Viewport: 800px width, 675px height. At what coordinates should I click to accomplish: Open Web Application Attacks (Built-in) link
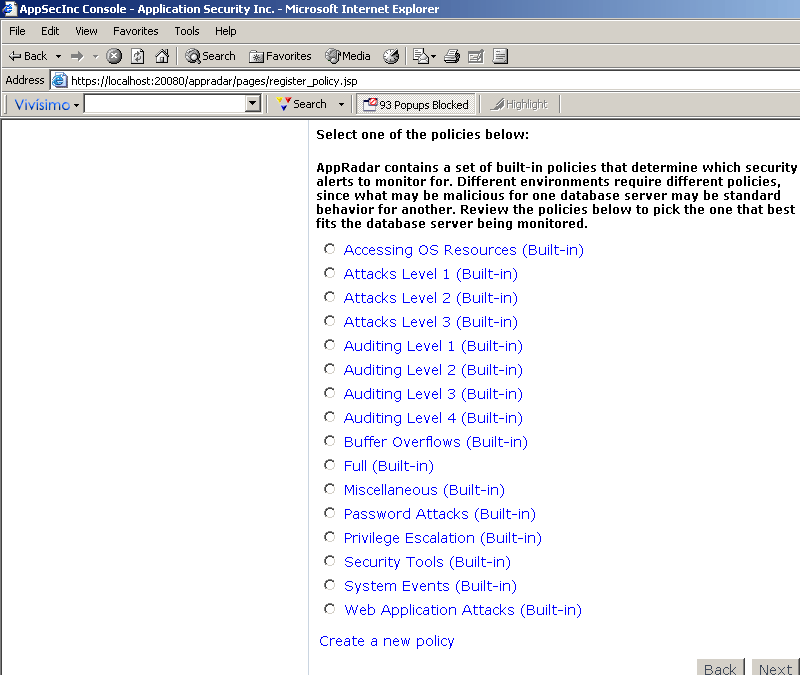(463, 610)
